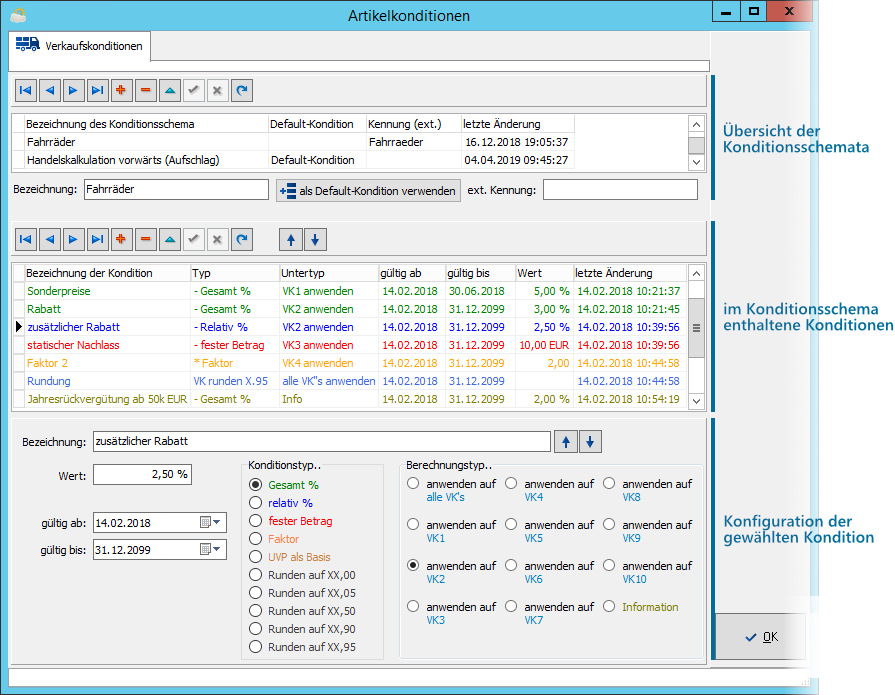
Task: Post schema changes with upper checkmark icon
Action: tap(194, 90)
